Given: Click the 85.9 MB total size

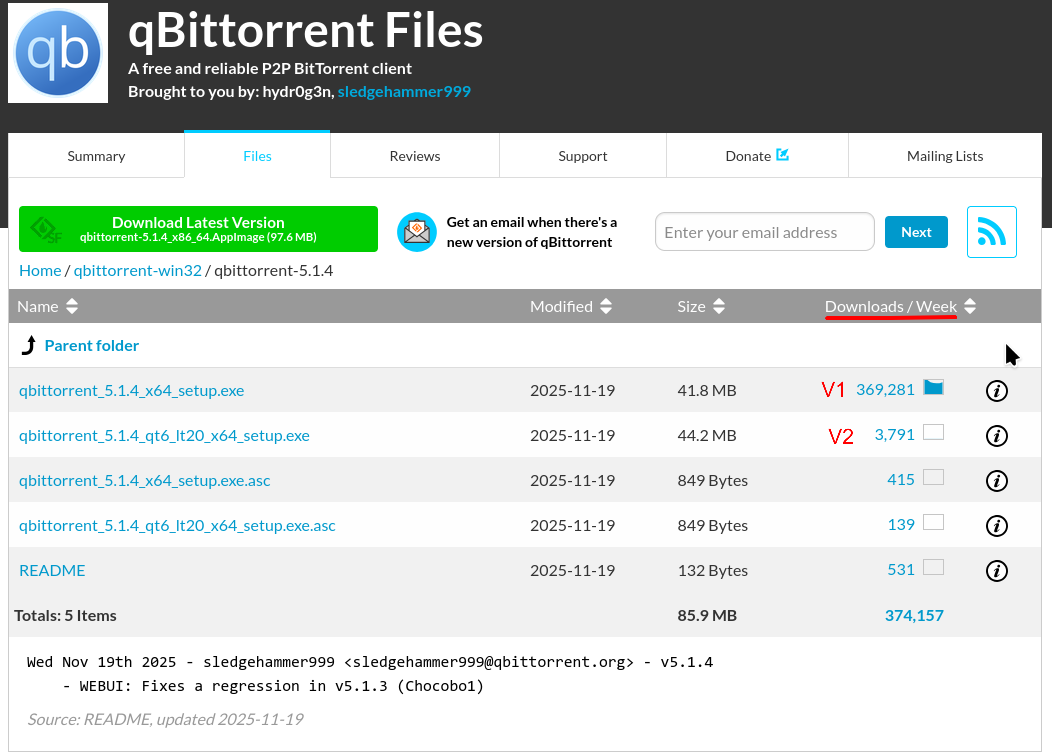Looking at the screenshot, I should click(x=706, y=615).
